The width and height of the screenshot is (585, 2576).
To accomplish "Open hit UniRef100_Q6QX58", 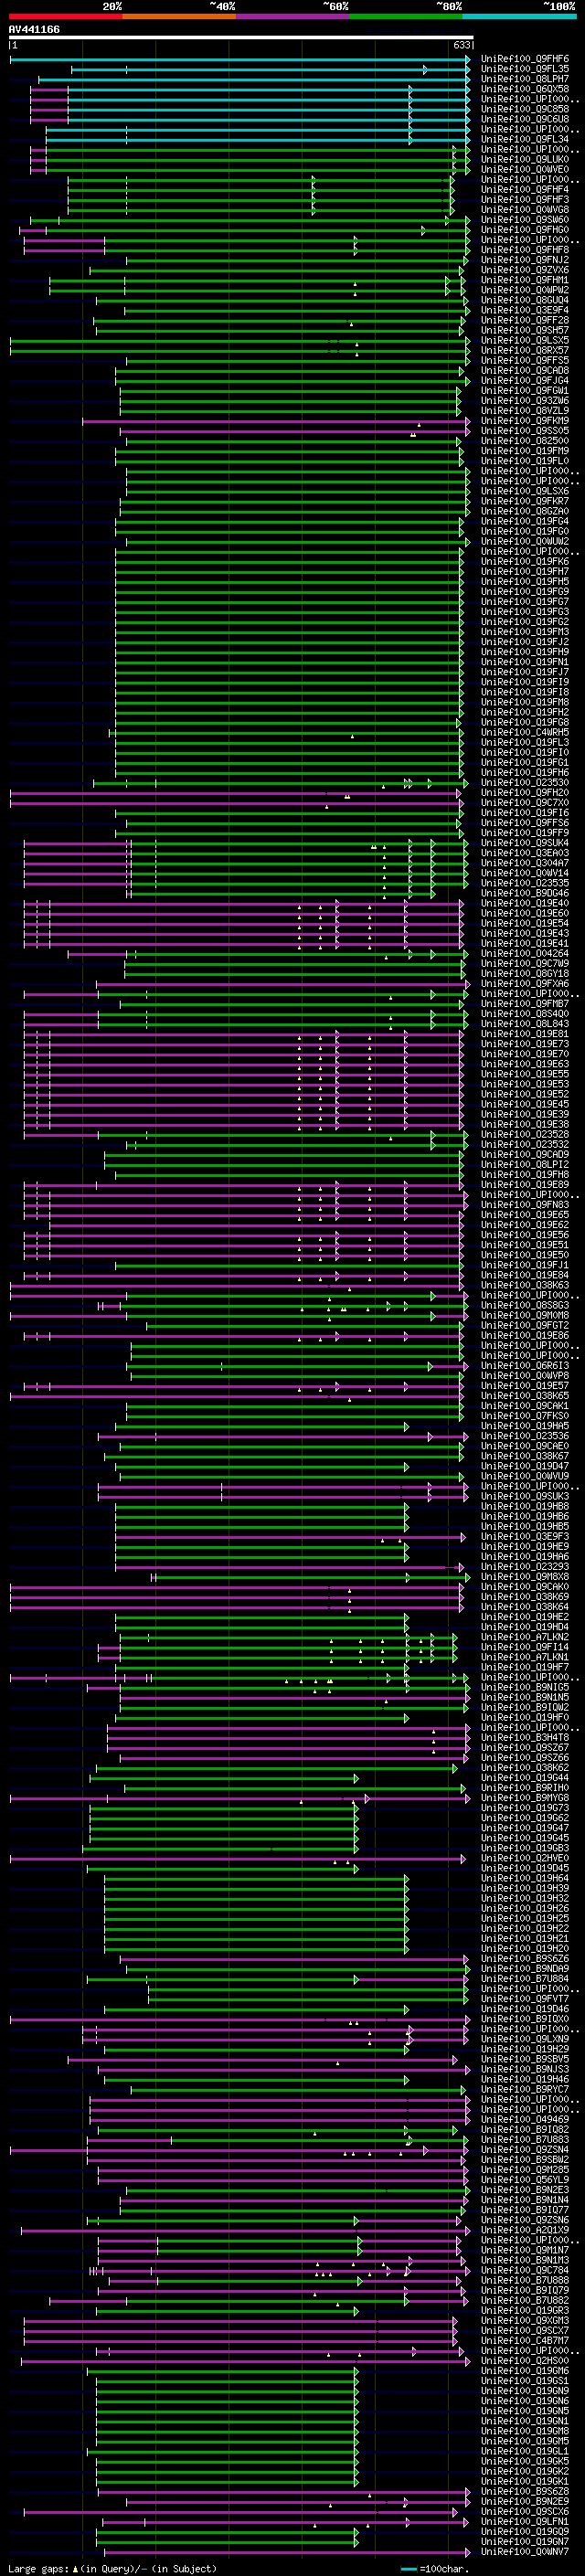I will point(525,89).
